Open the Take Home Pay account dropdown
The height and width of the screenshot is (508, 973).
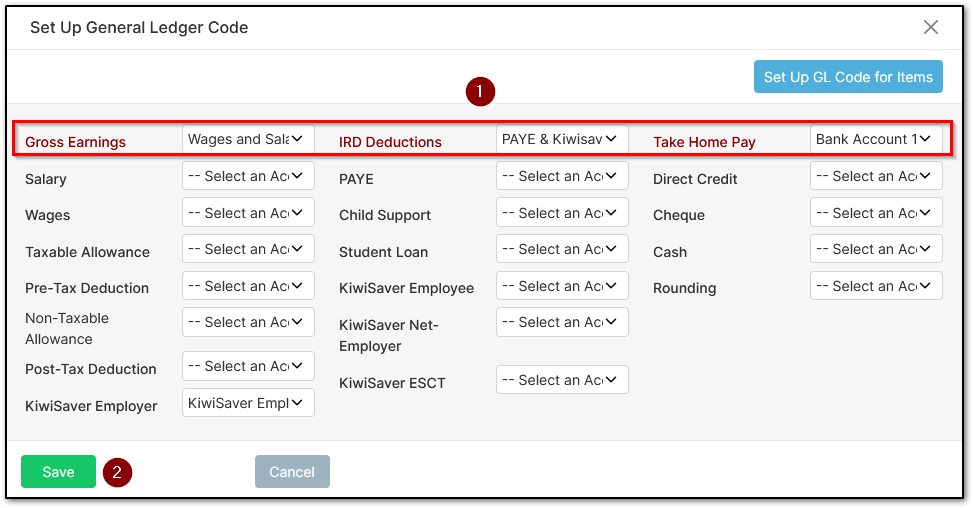(876, 139)
